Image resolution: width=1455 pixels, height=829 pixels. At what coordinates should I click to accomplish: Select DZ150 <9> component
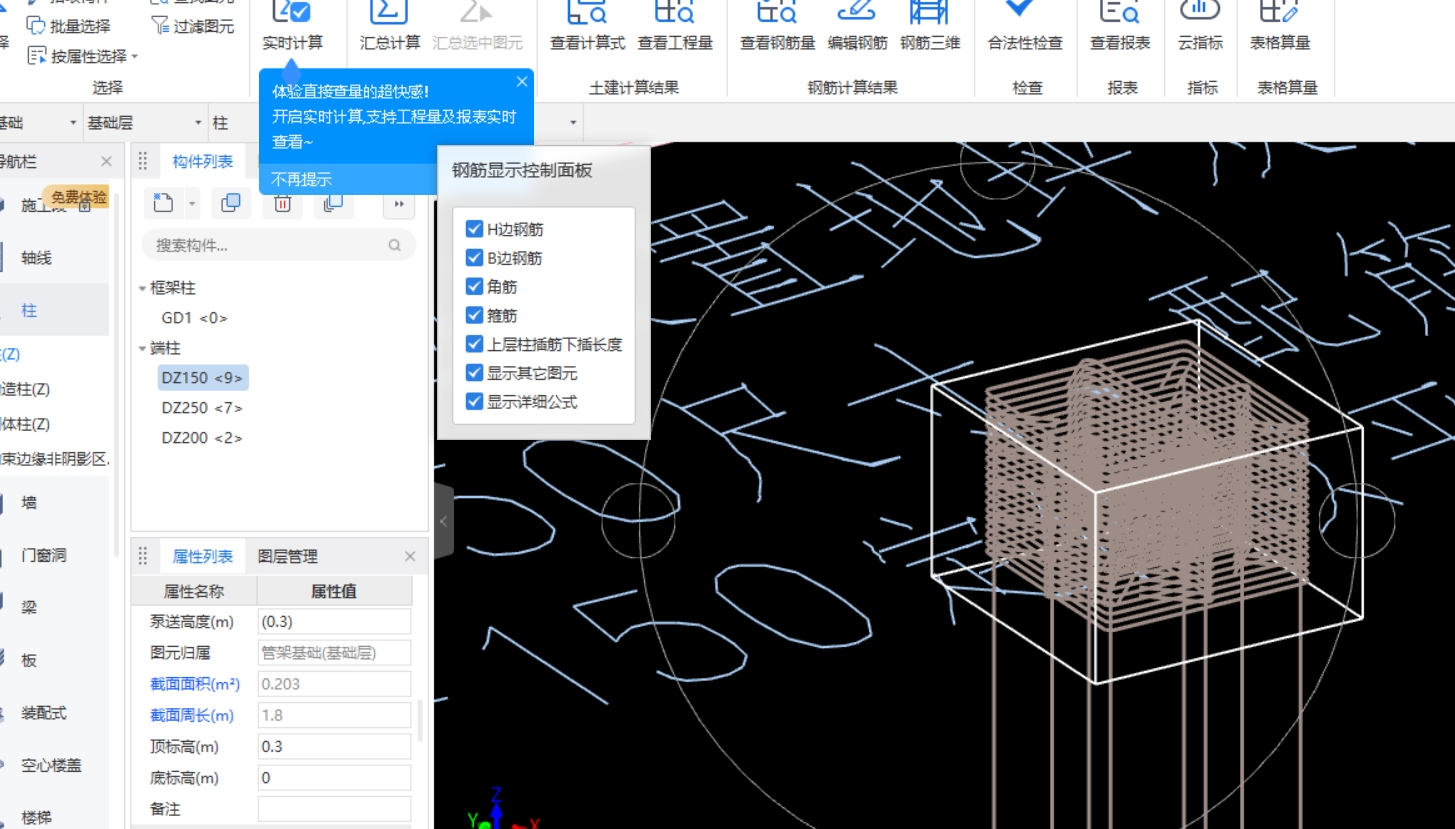point(202,378)
